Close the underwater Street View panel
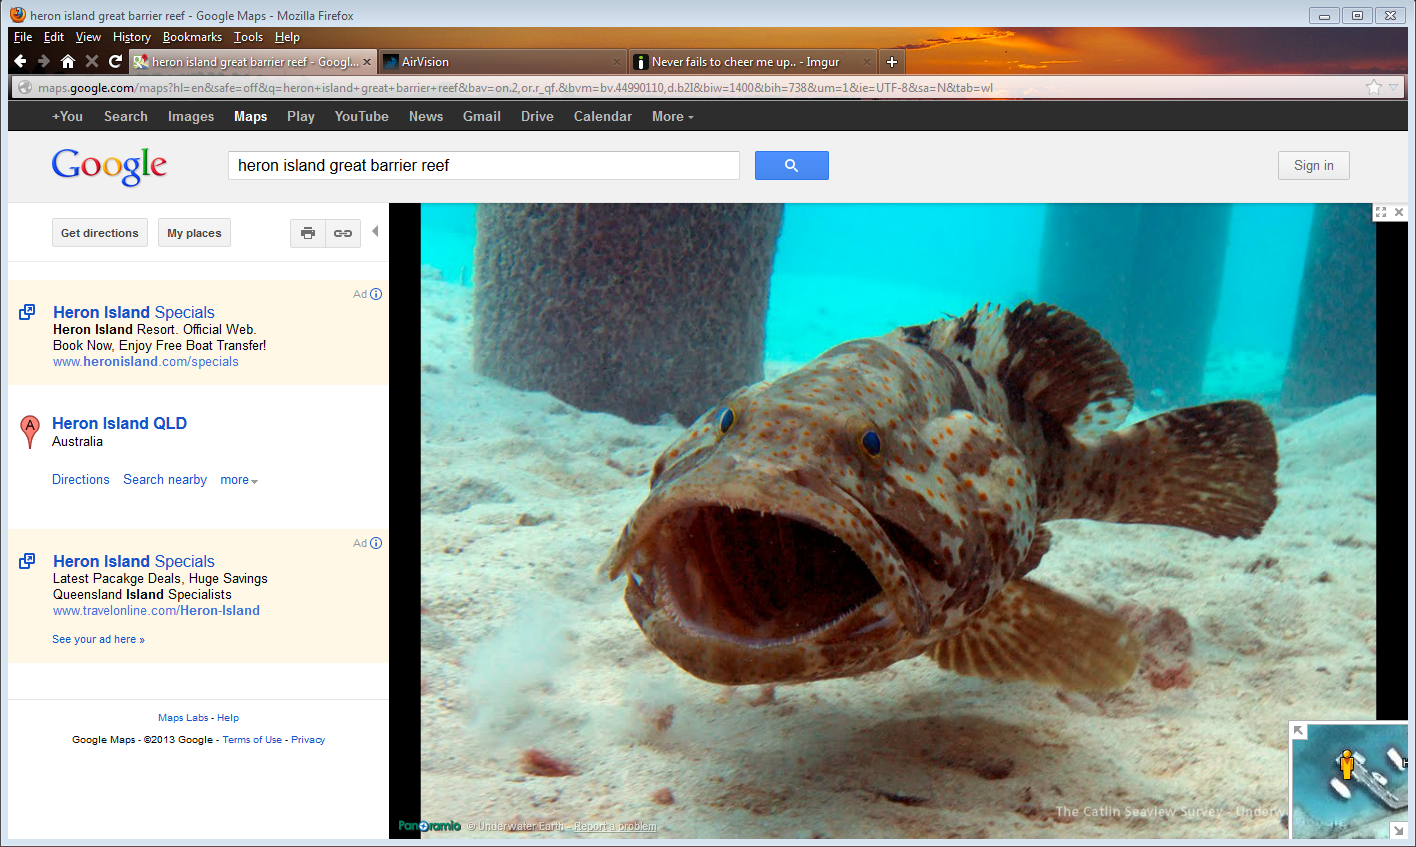The width and height of the screenshot is (1416, 847). pos(1399,212)
